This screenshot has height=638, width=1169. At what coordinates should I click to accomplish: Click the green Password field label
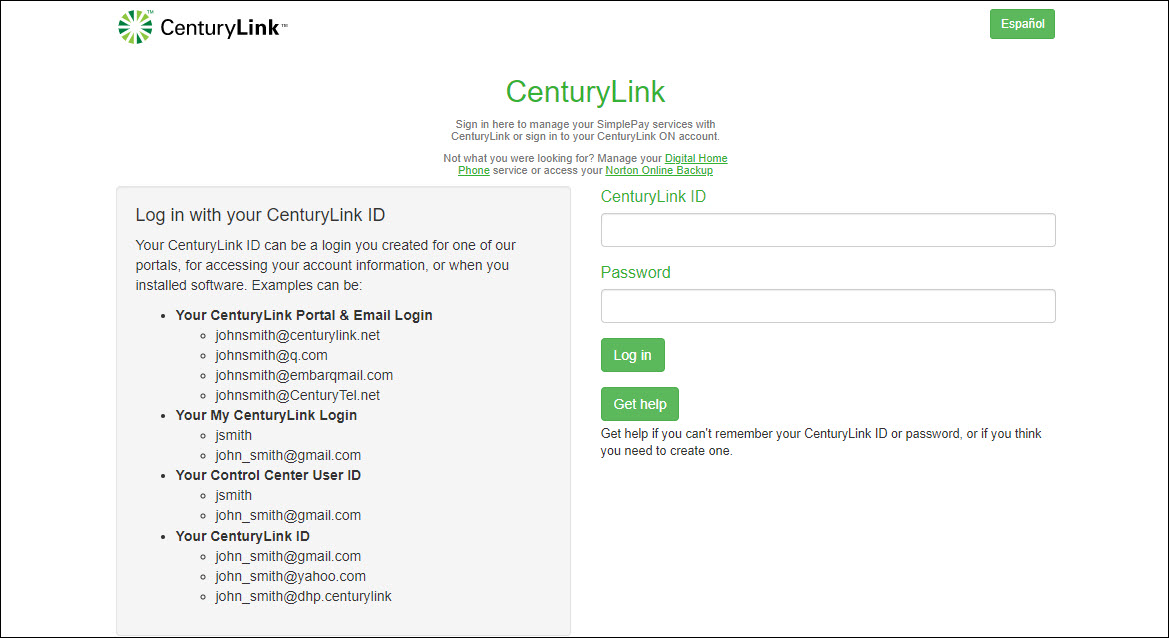coord(635,273)
